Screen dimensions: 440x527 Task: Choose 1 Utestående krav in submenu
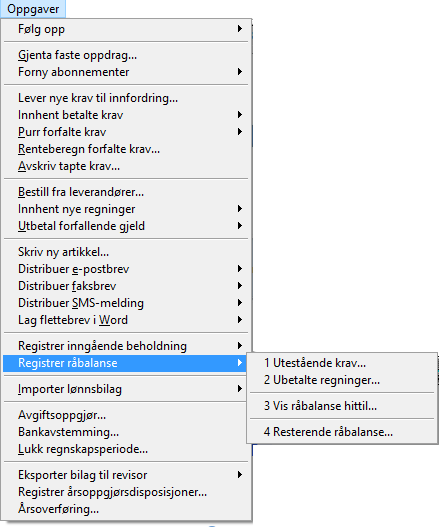pos(342,363)
